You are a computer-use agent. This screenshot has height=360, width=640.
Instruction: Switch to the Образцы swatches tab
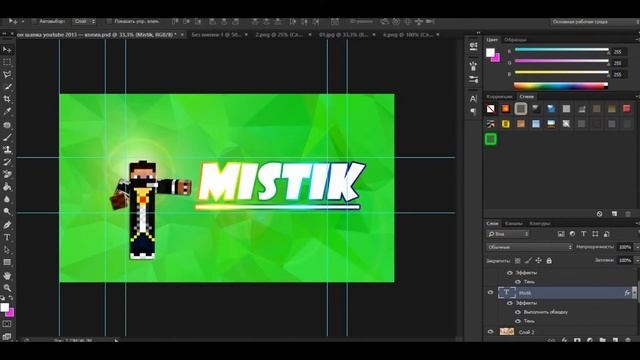tap(515, 40)
